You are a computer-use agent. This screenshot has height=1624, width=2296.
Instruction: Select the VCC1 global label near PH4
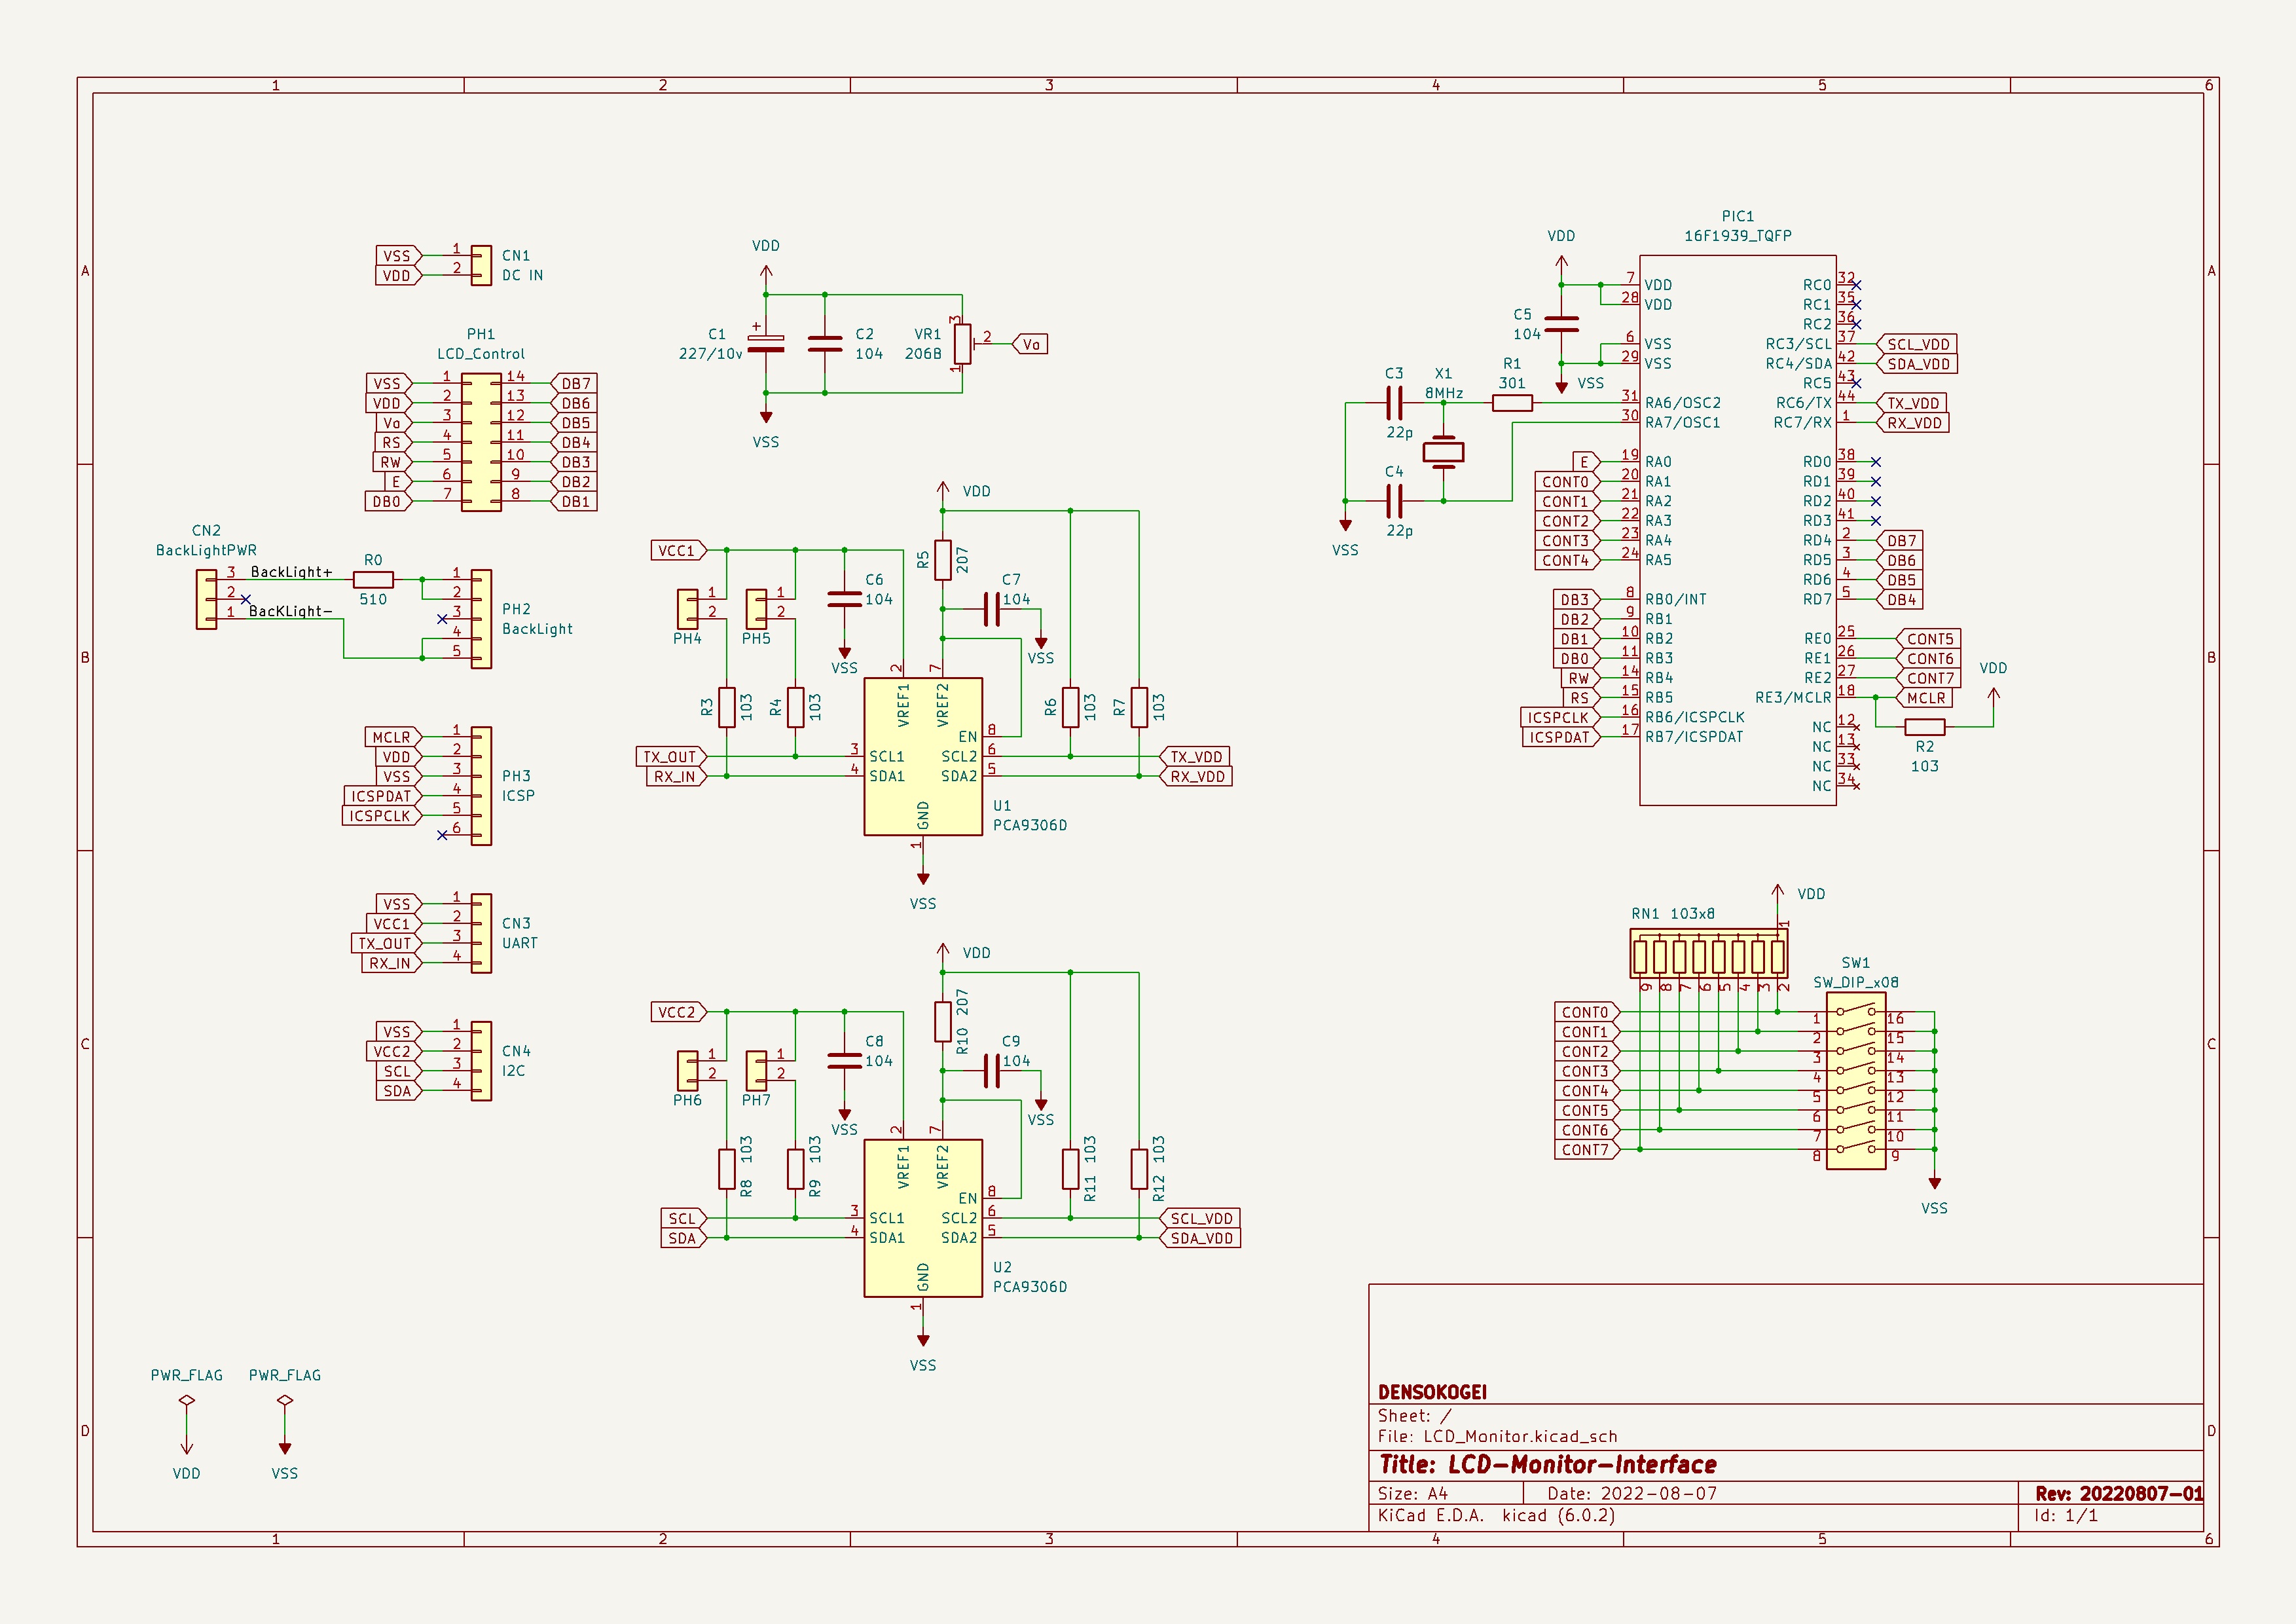pyautogui.click(x=678, y=550)
